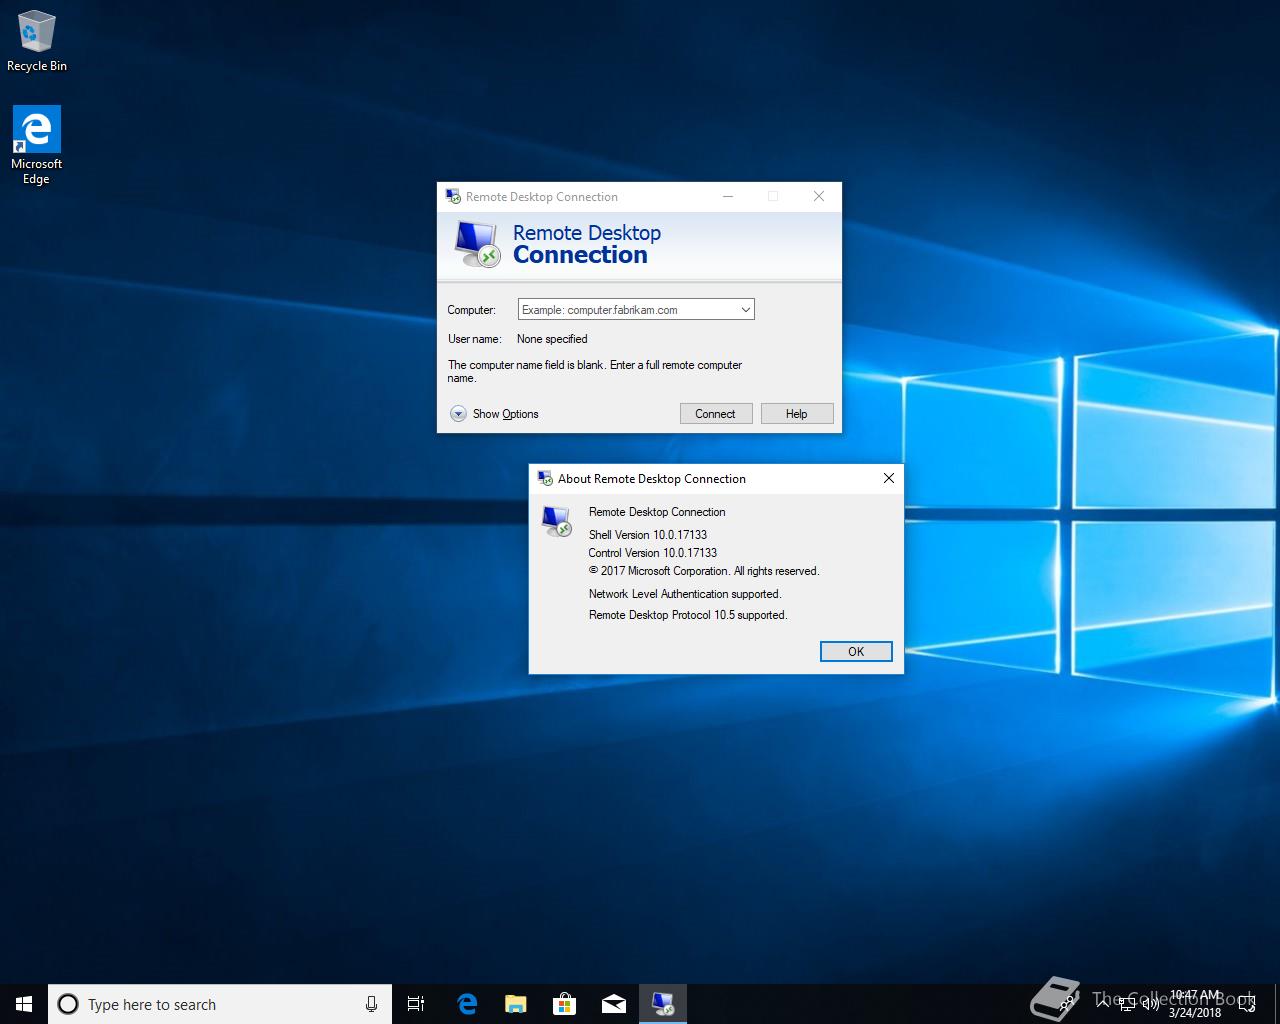Click the '2017 Microsoft Corporation' copyright text
The image size is (1280, 1024).
pyautogui.click(x=704, y=571)
